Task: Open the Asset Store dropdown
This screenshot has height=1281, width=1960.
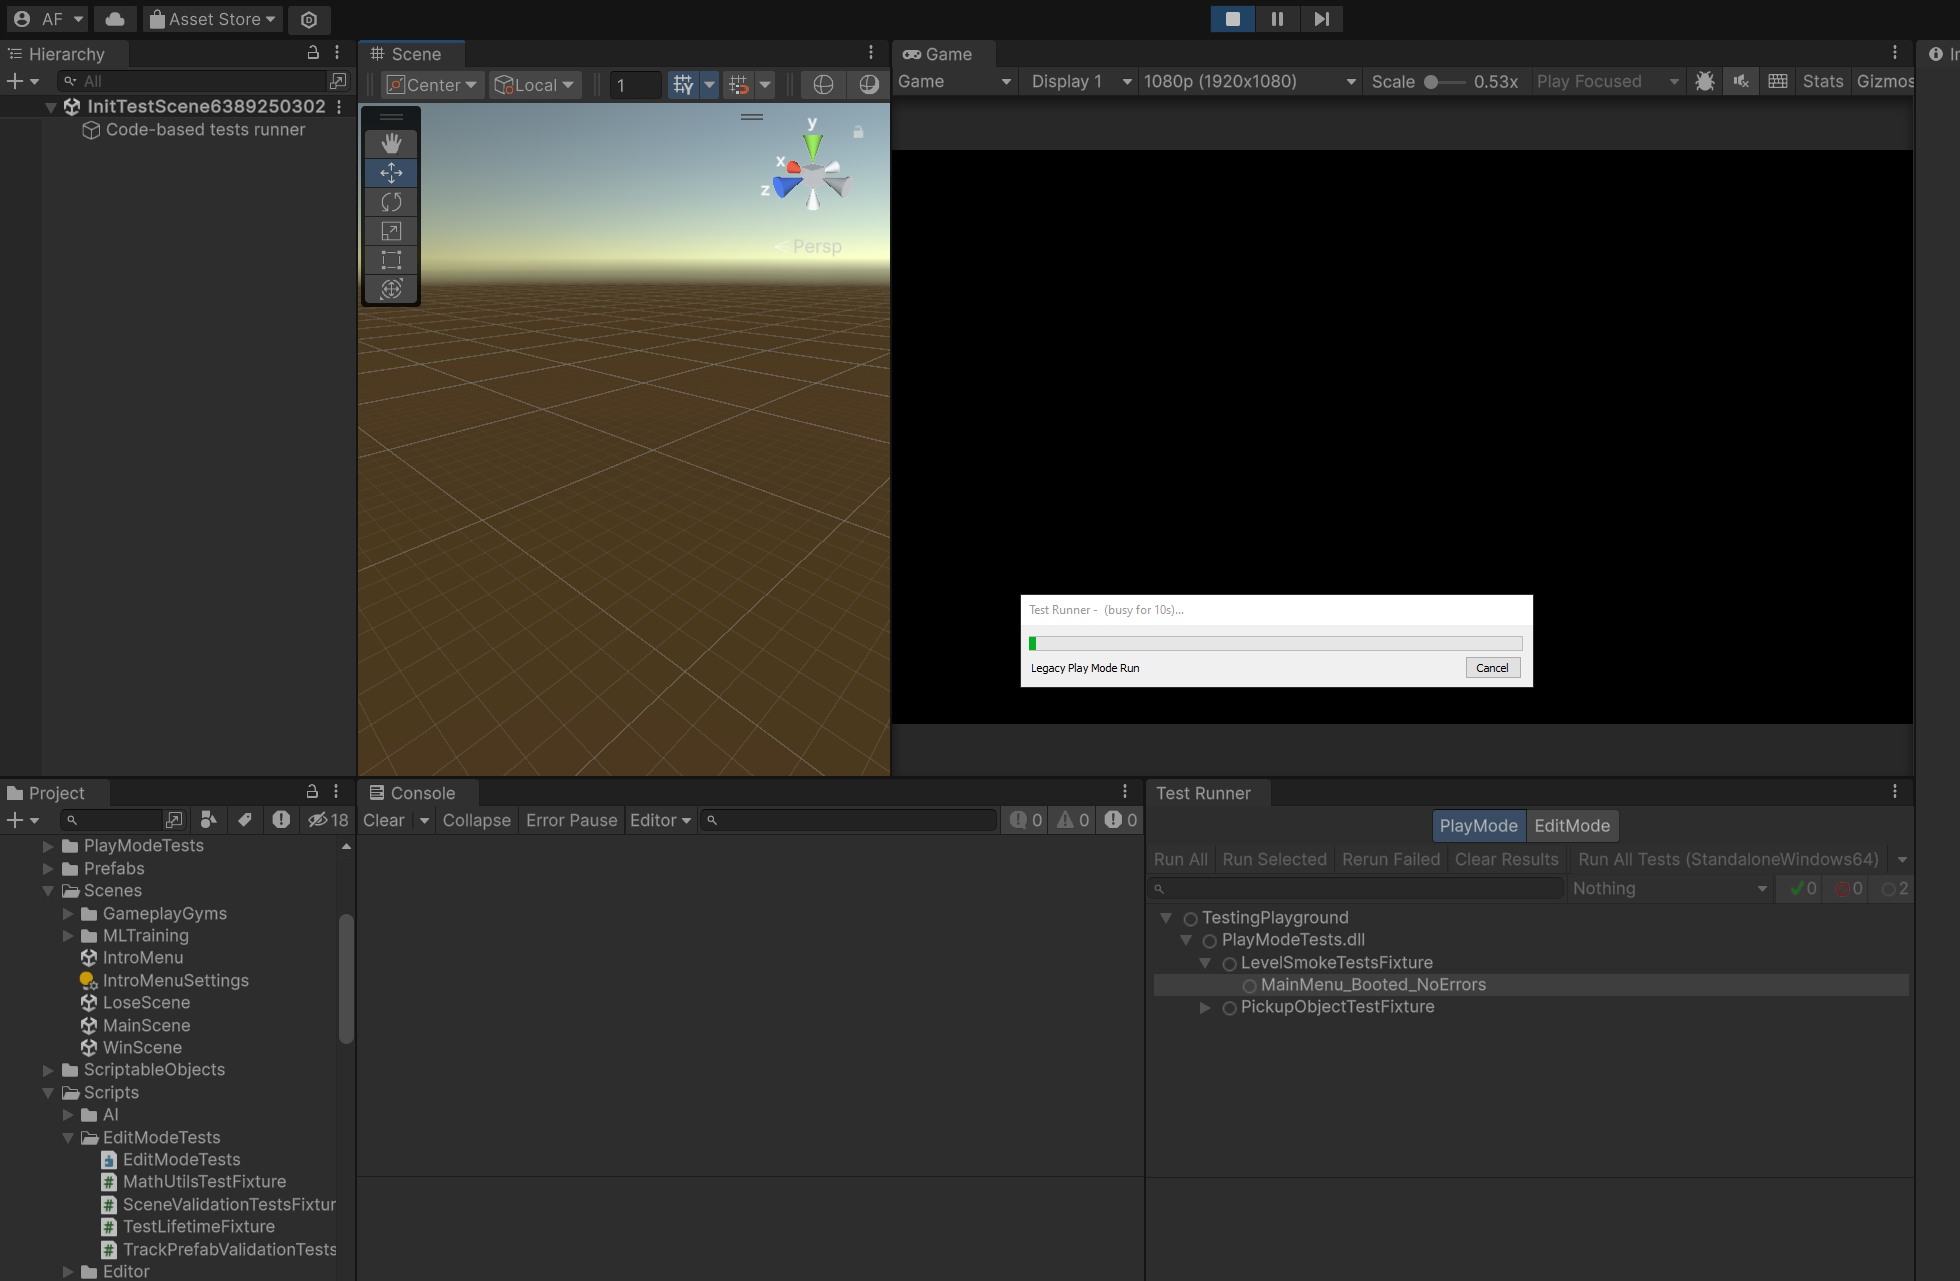Action: (x=213, y=19)
